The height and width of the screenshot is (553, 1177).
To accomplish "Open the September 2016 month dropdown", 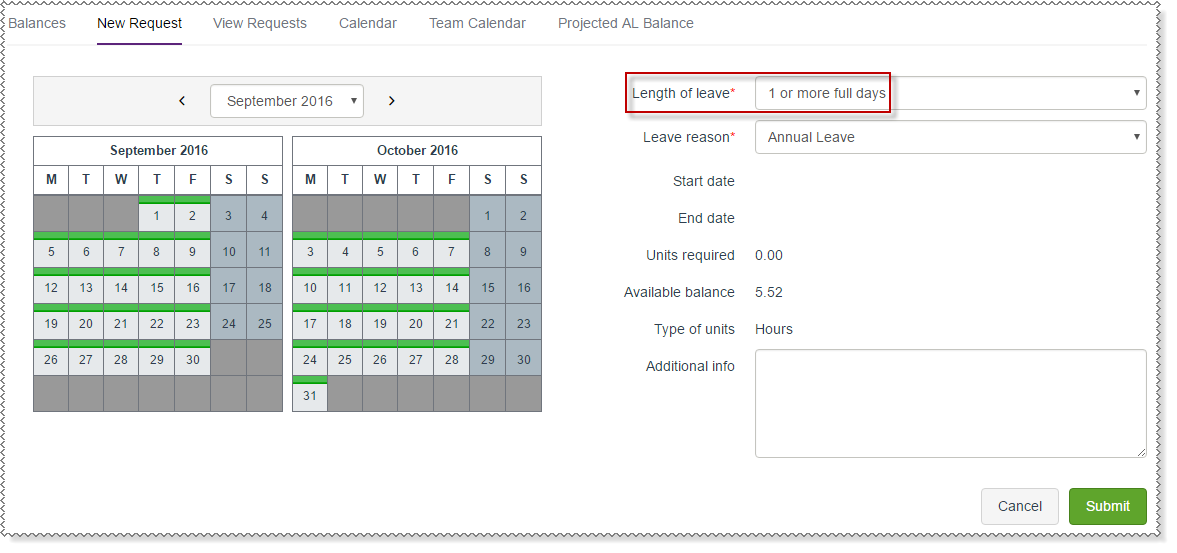I will tap(287, 101).
